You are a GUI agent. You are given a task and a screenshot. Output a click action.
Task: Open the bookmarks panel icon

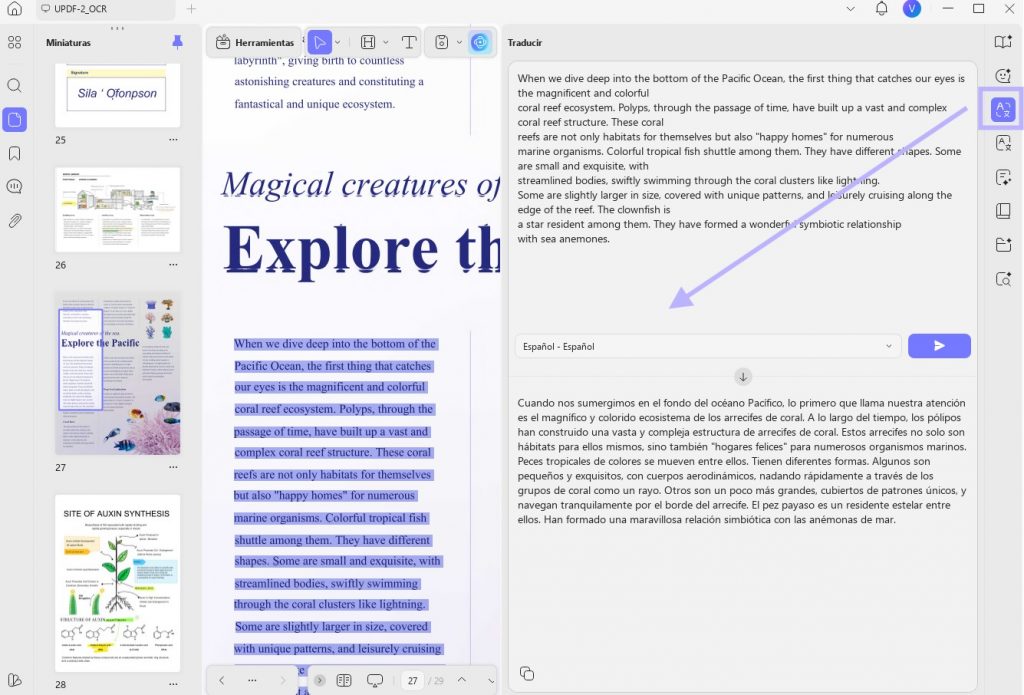click(x=14, y=154)
